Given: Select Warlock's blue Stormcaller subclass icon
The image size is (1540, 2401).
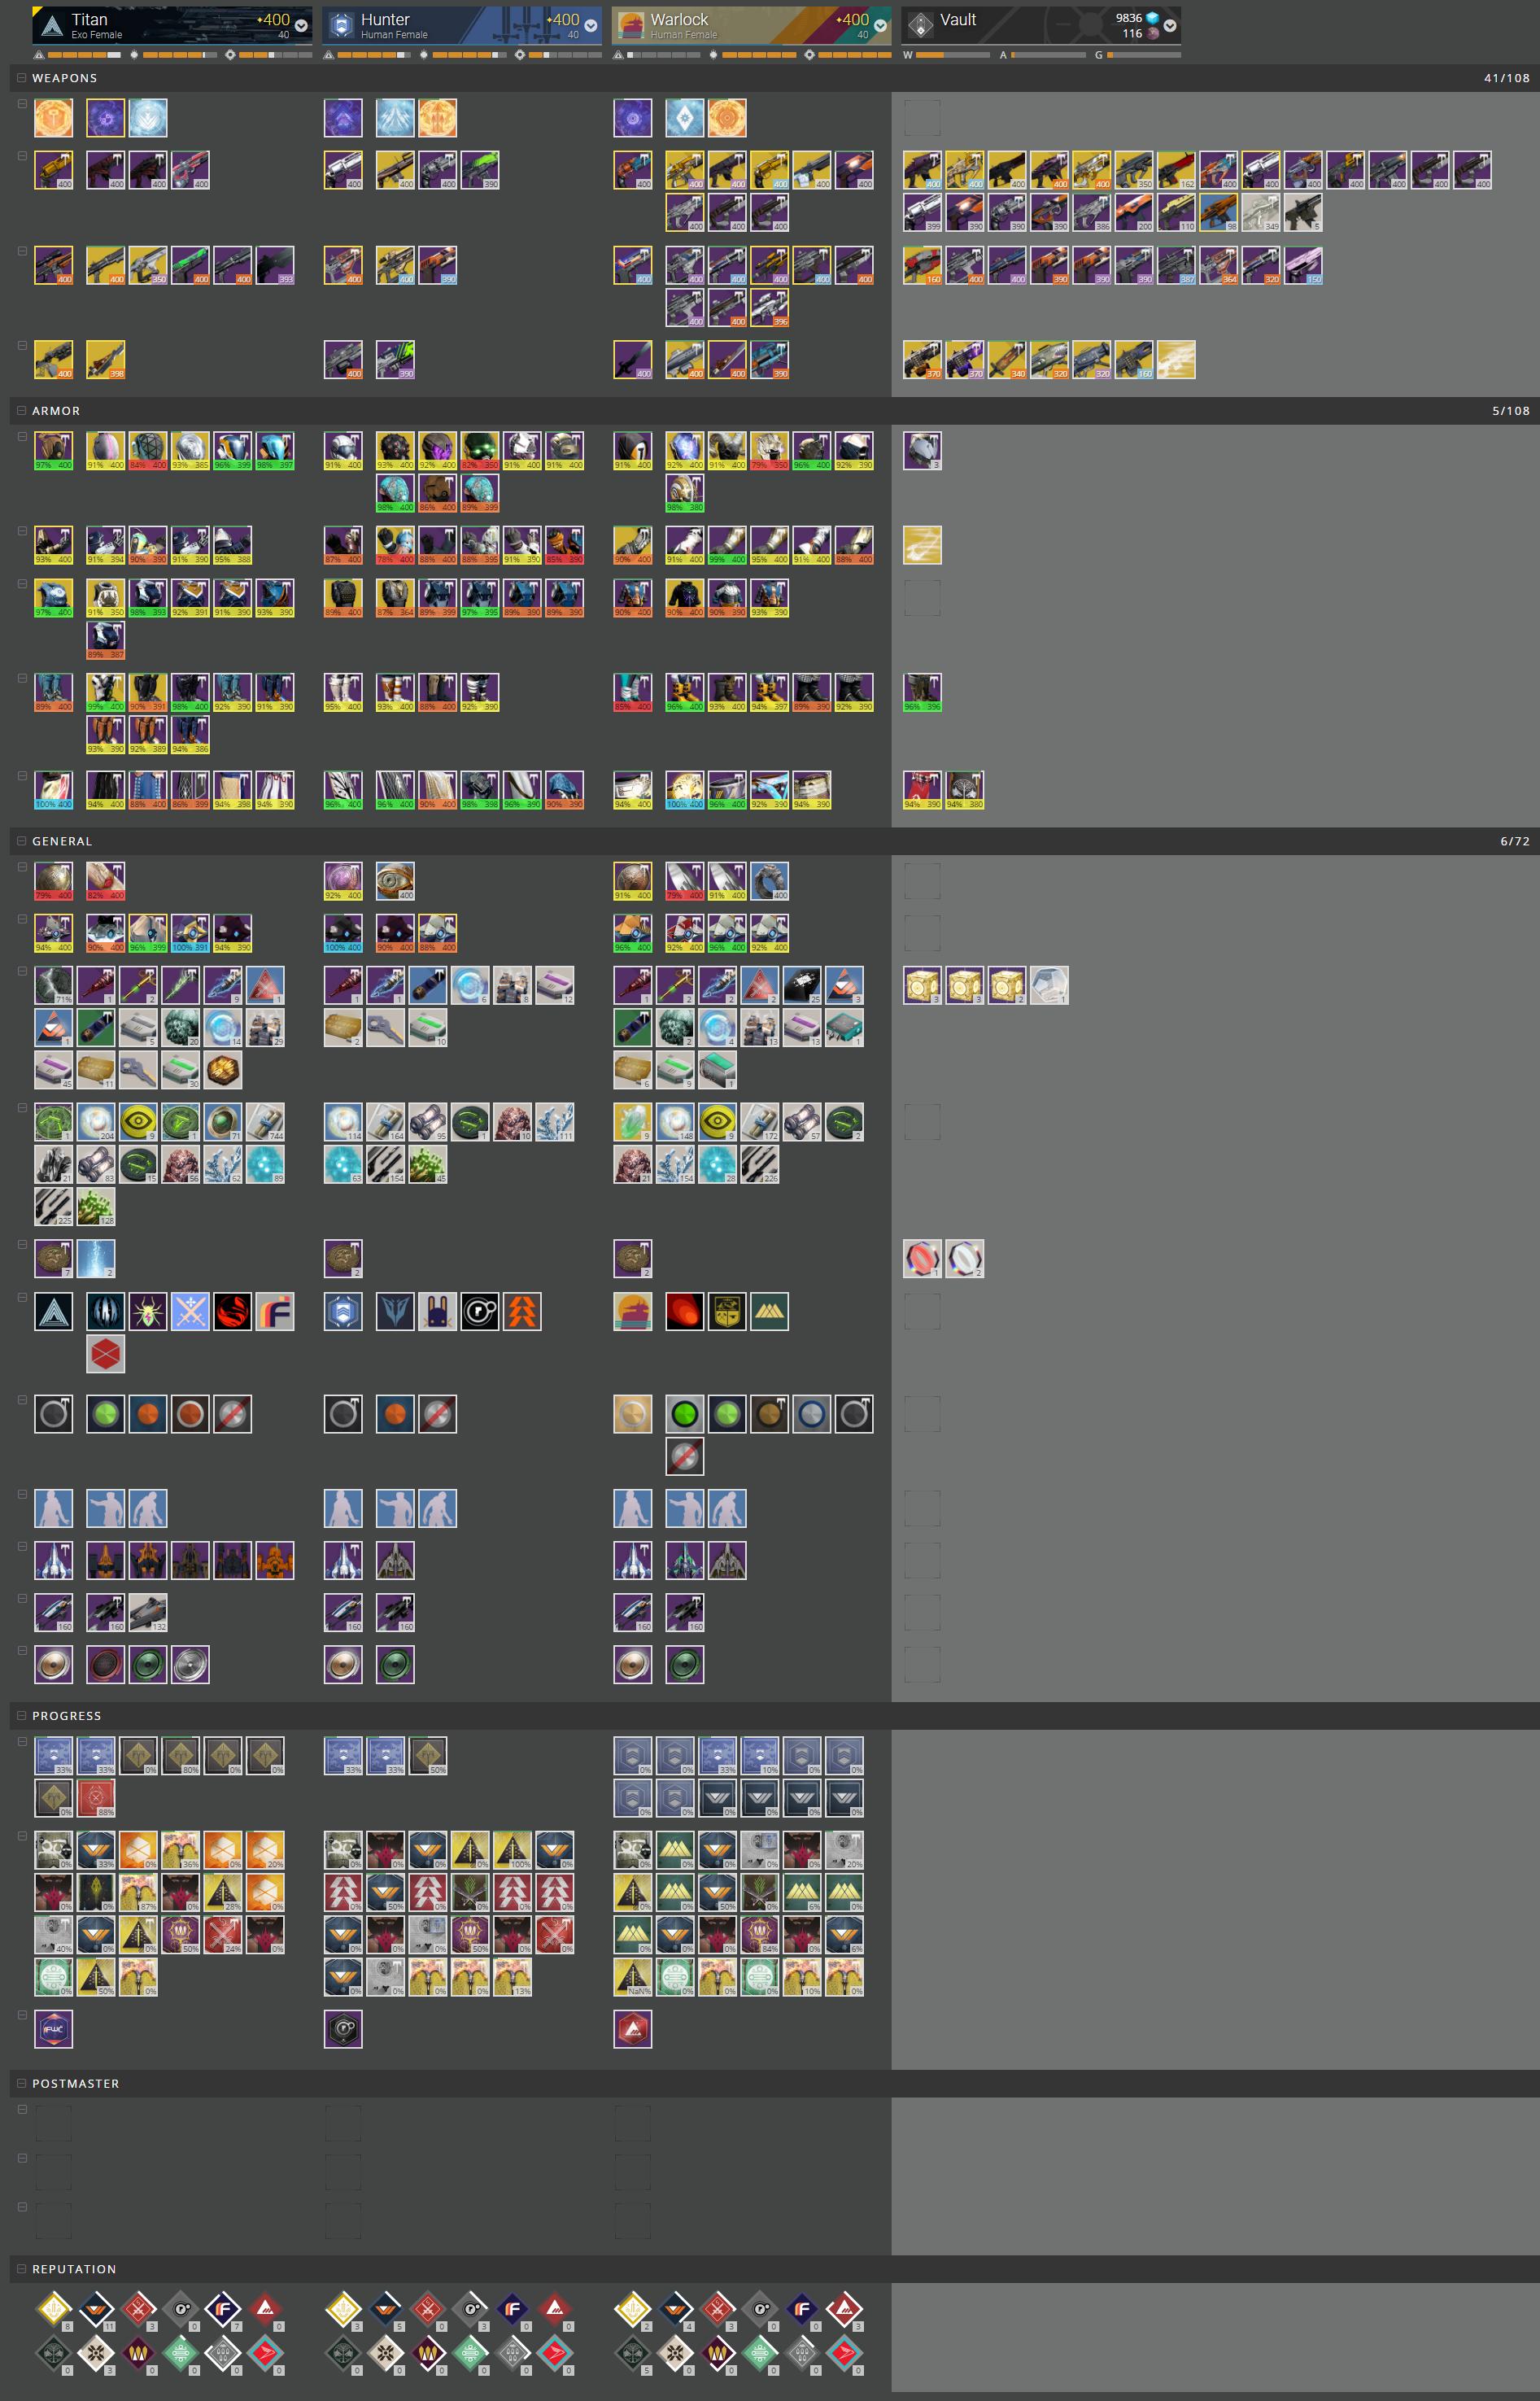Looking at the screenshot, I should [x=685, y=118].
